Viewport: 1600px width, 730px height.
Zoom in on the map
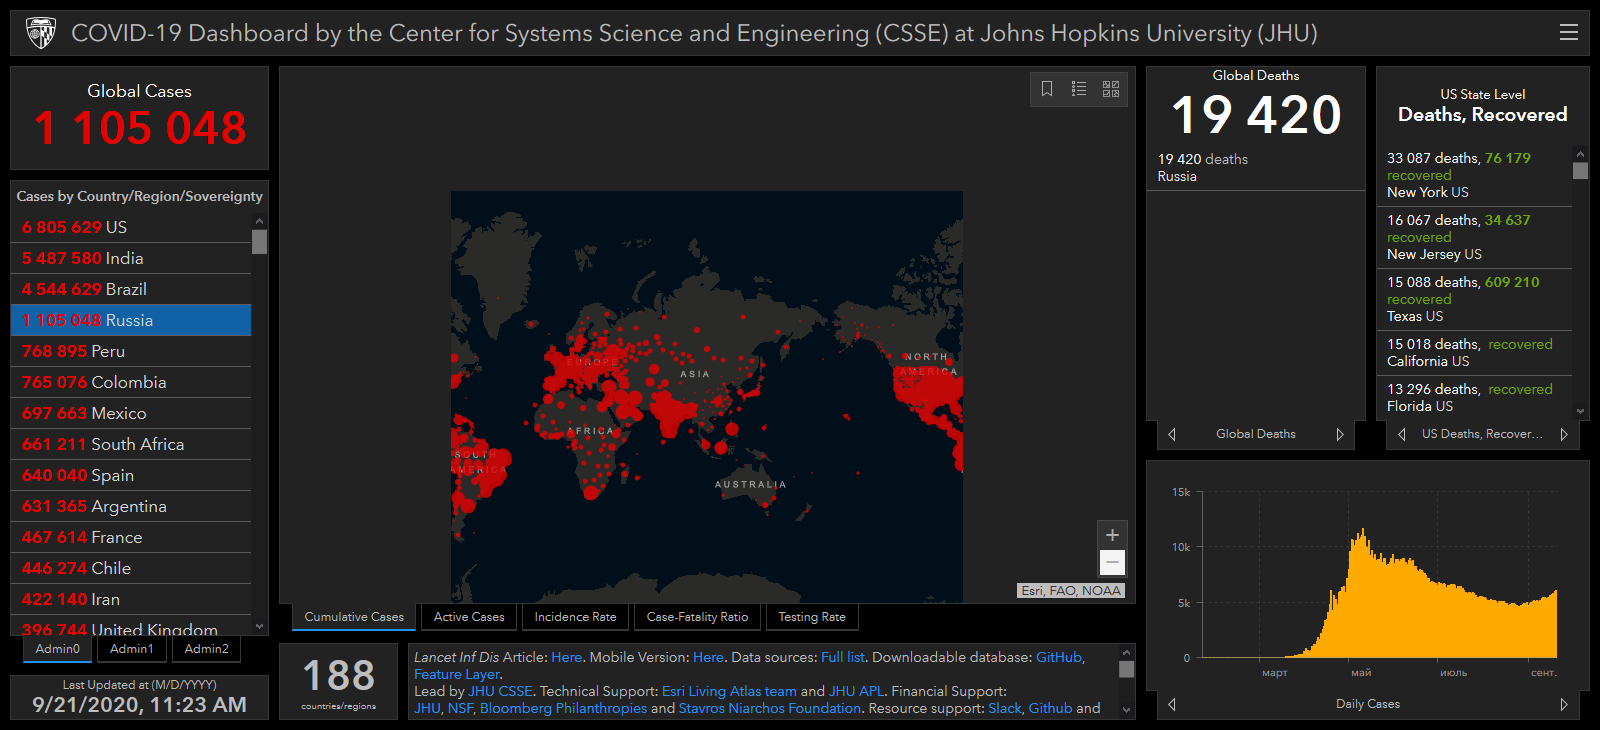[x=1112, y=535]
